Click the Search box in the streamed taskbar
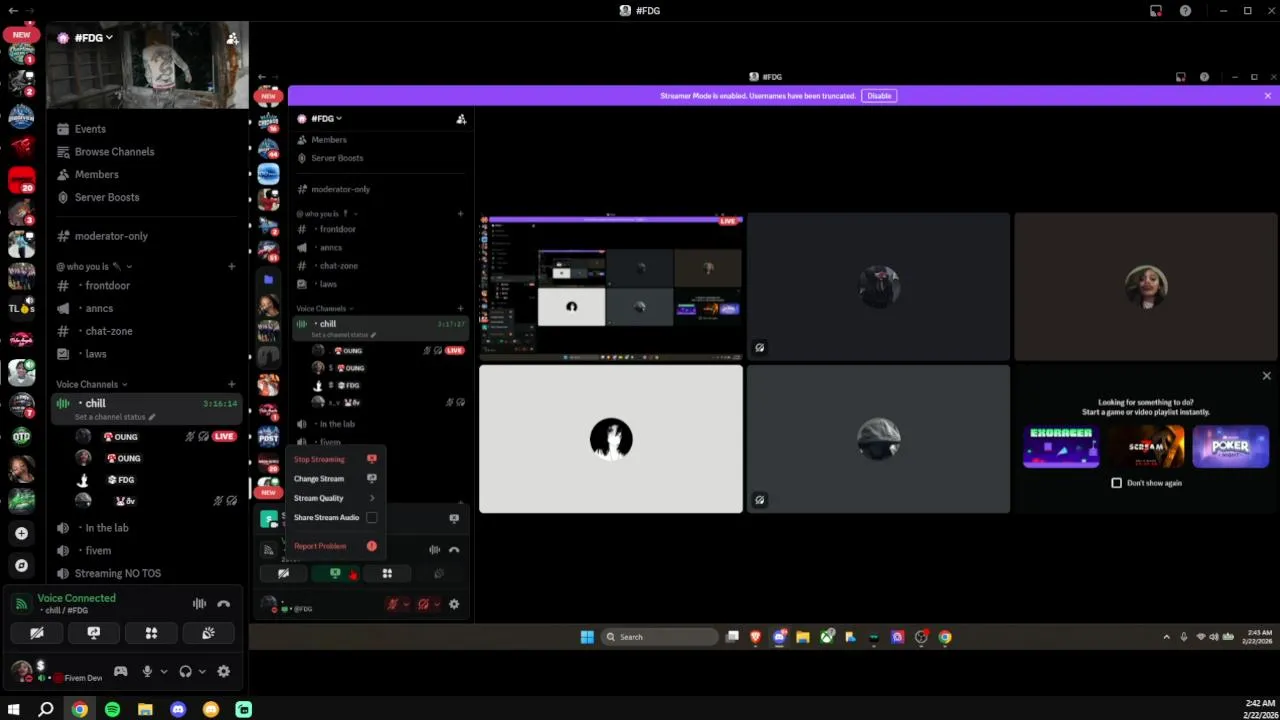Screen dimensions: 1280x720 point(660,637)
